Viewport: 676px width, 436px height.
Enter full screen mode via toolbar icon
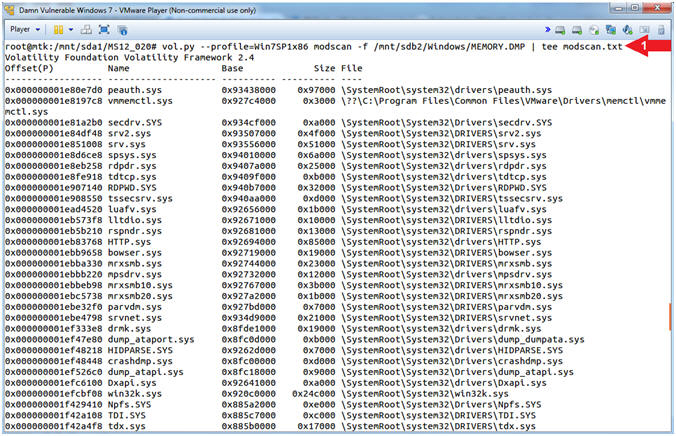[x=104, y=30]
